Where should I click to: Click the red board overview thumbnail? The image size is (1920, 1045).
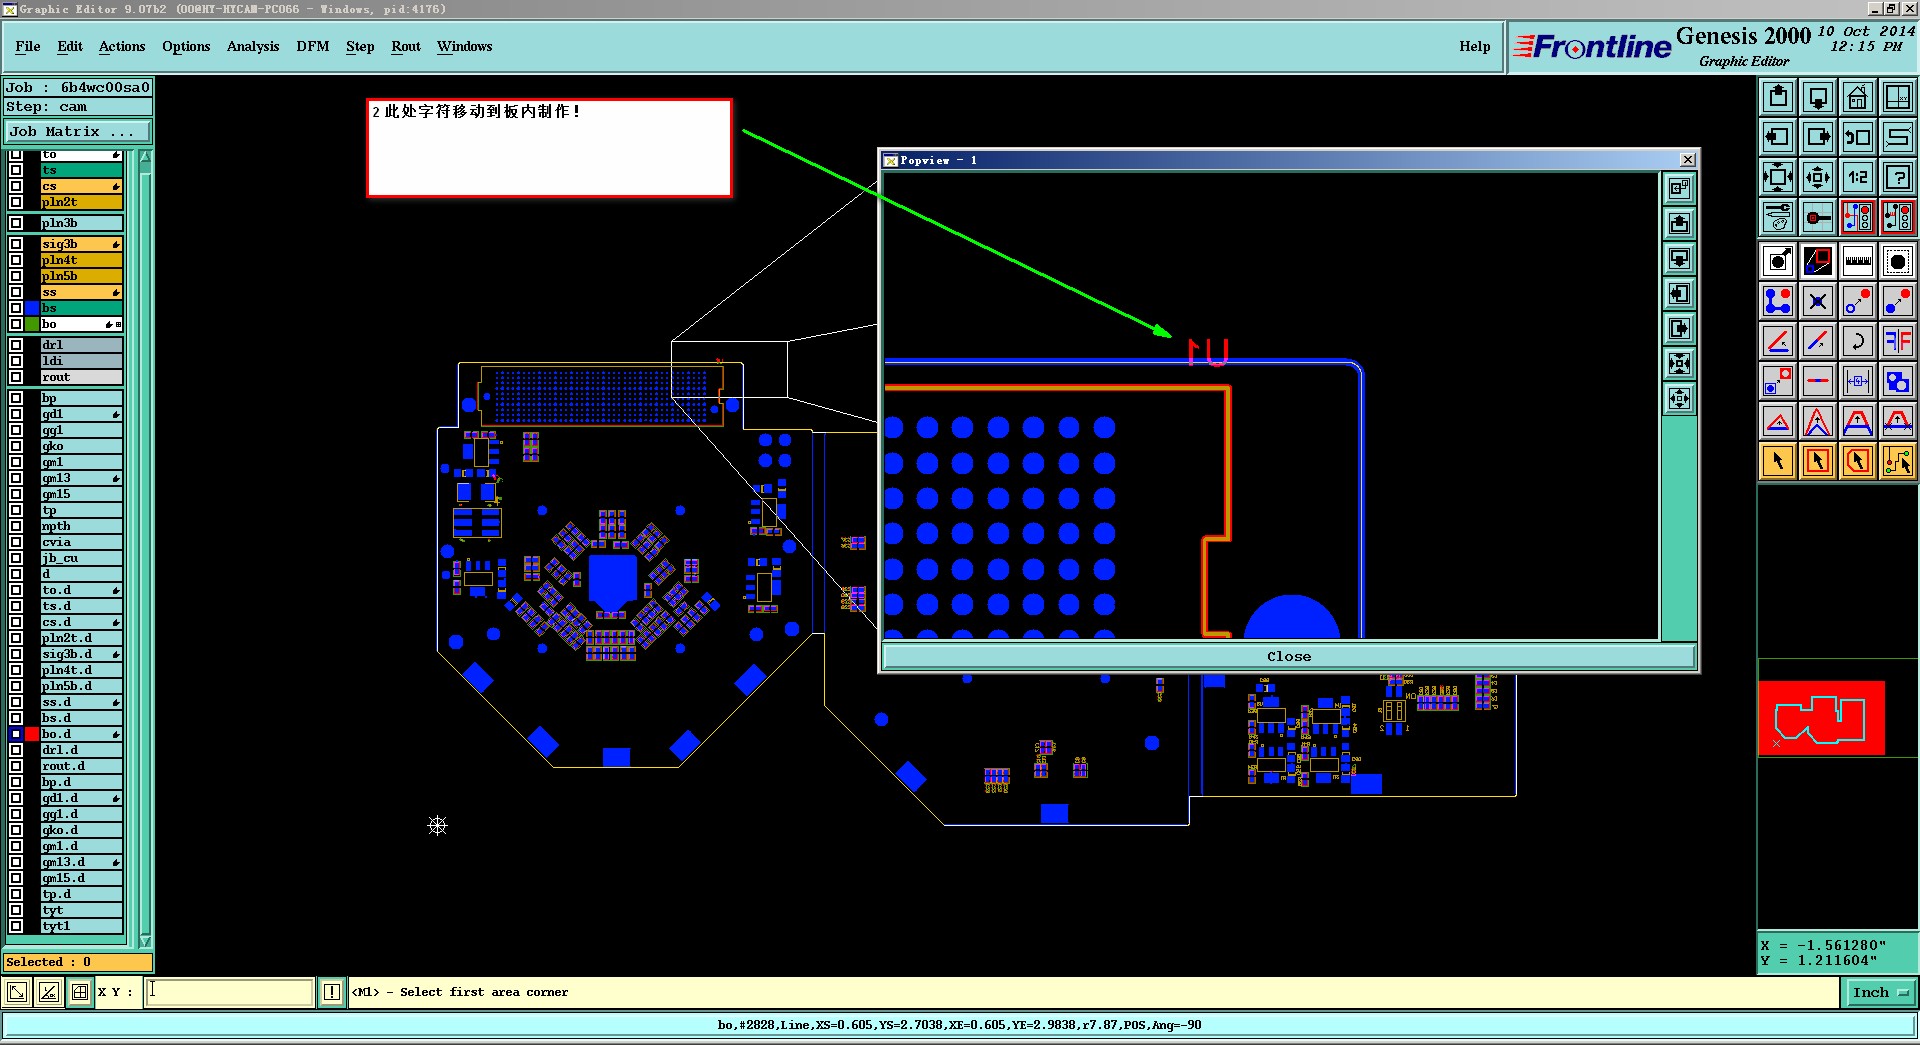(x=1822, y=718)
